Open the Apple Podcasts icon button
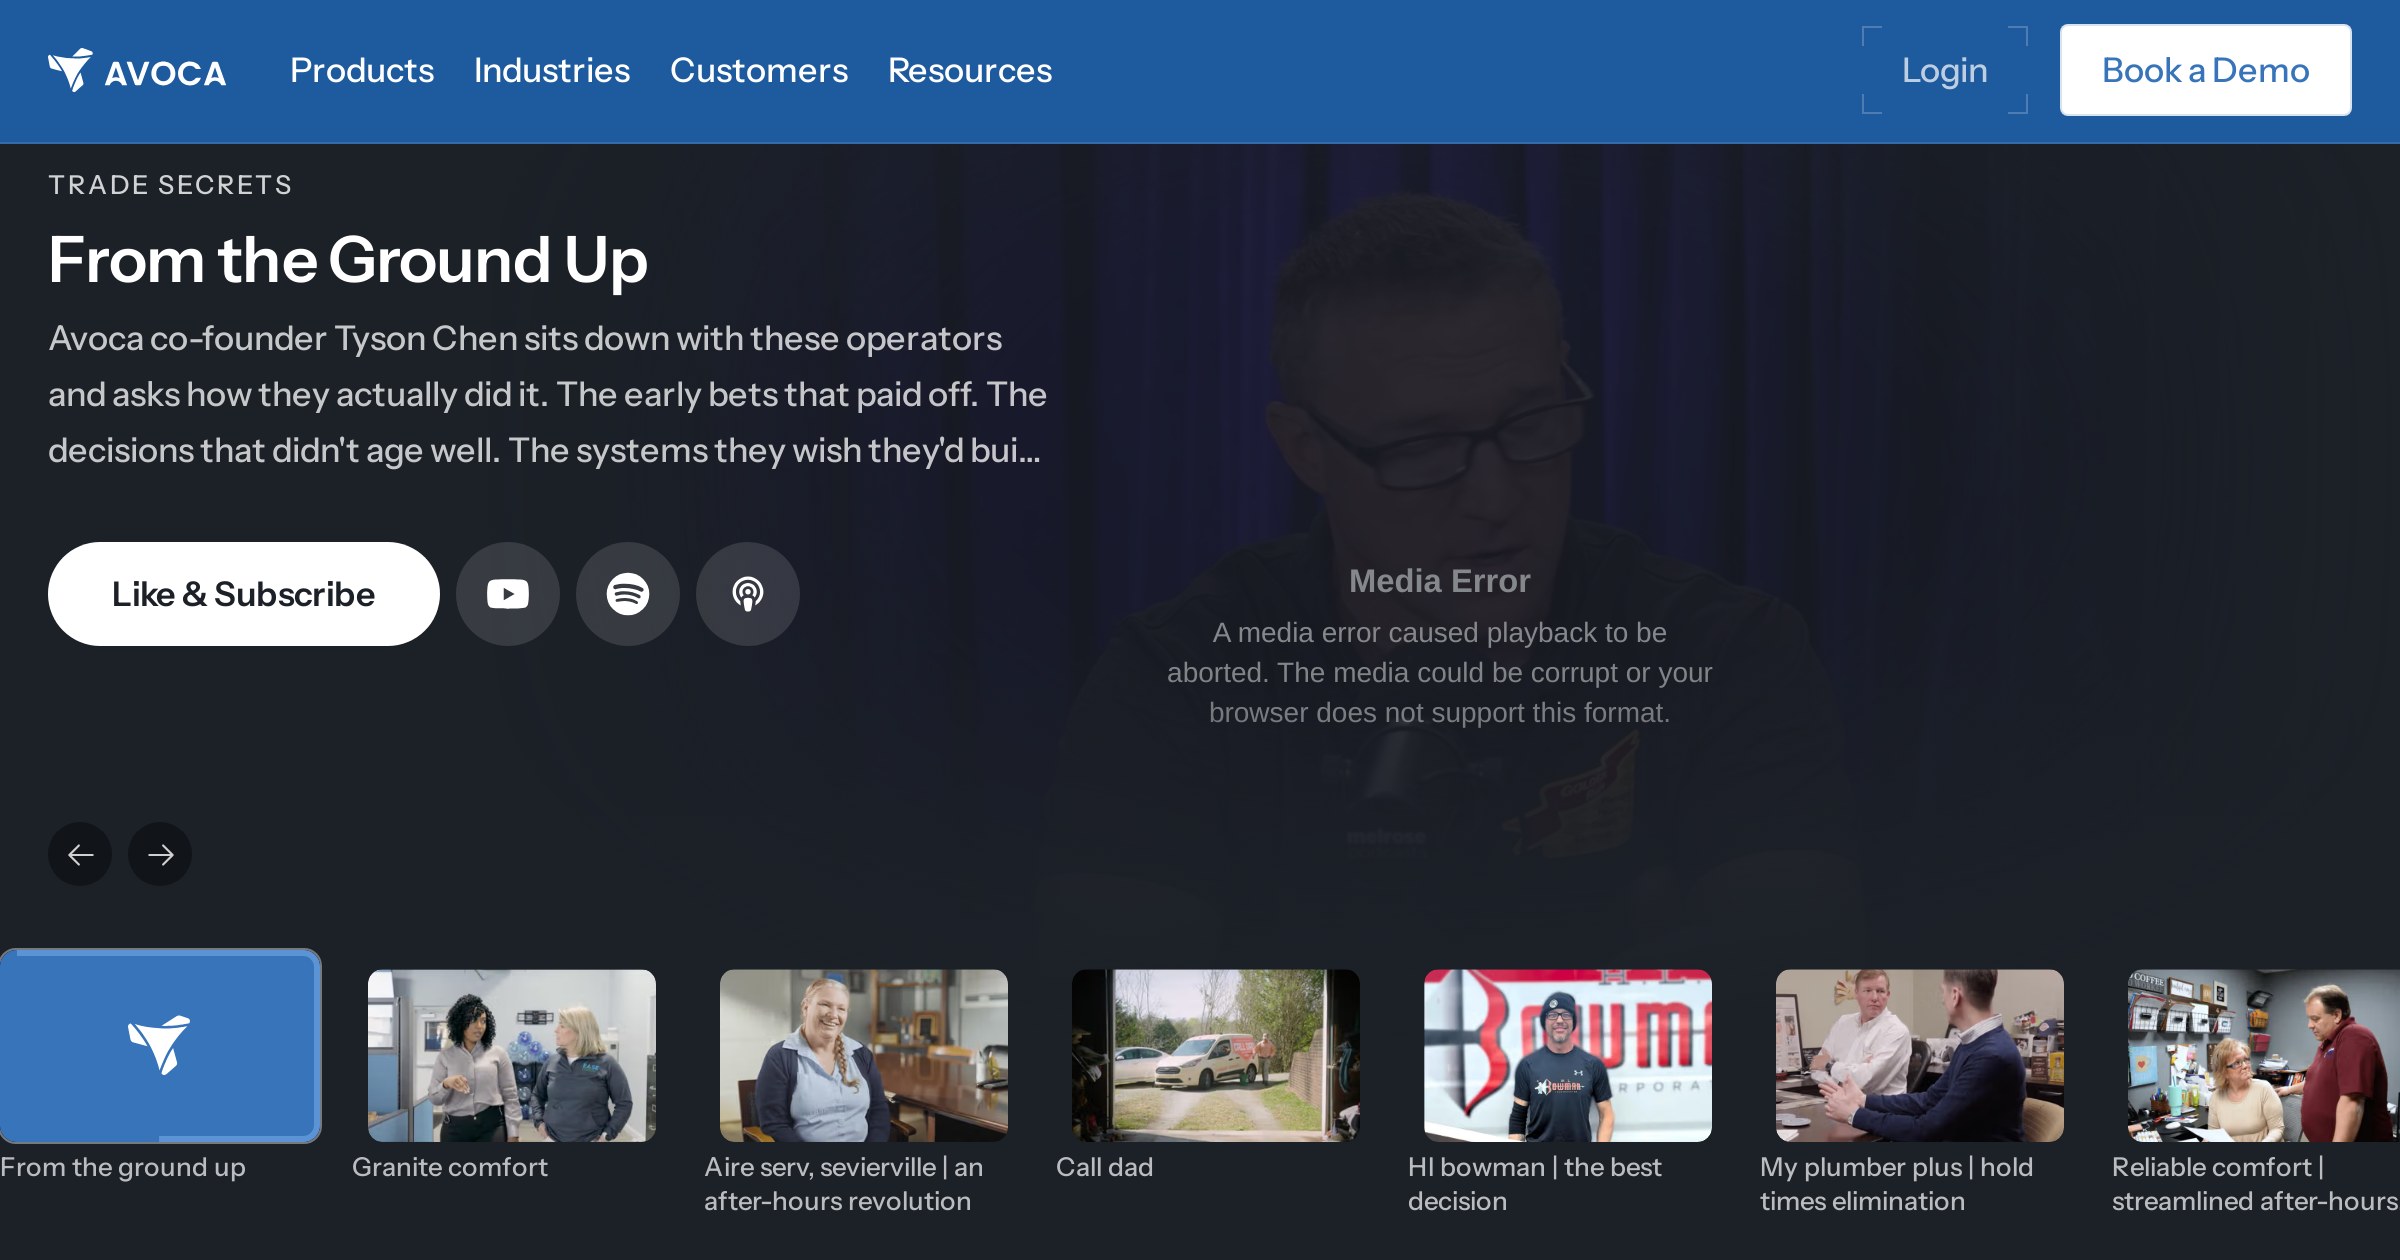2400x1260 pixels. coord(748,594)
